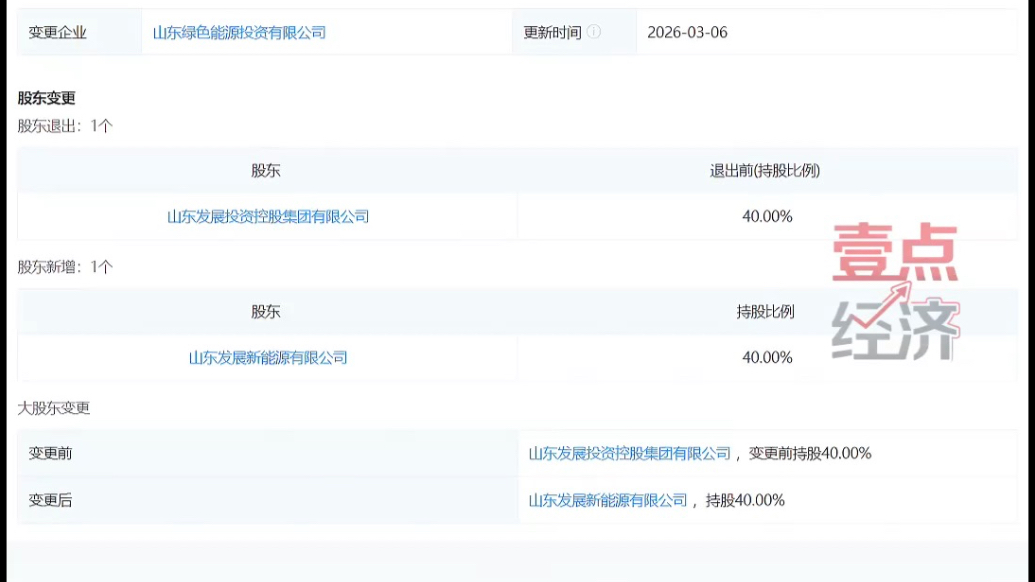Open the 山东发展投资控股集团有限公司 link in the exit table

click(x=268, y=216)
